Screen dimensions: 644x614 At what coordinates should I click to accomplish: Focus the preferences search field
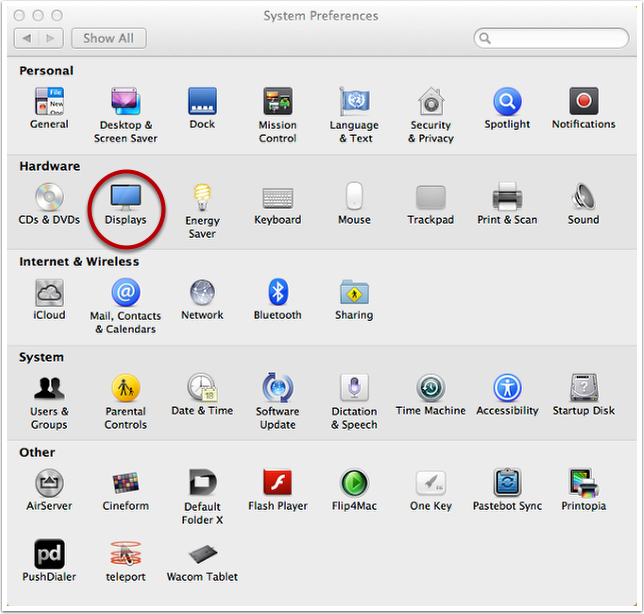coord(551,39)
